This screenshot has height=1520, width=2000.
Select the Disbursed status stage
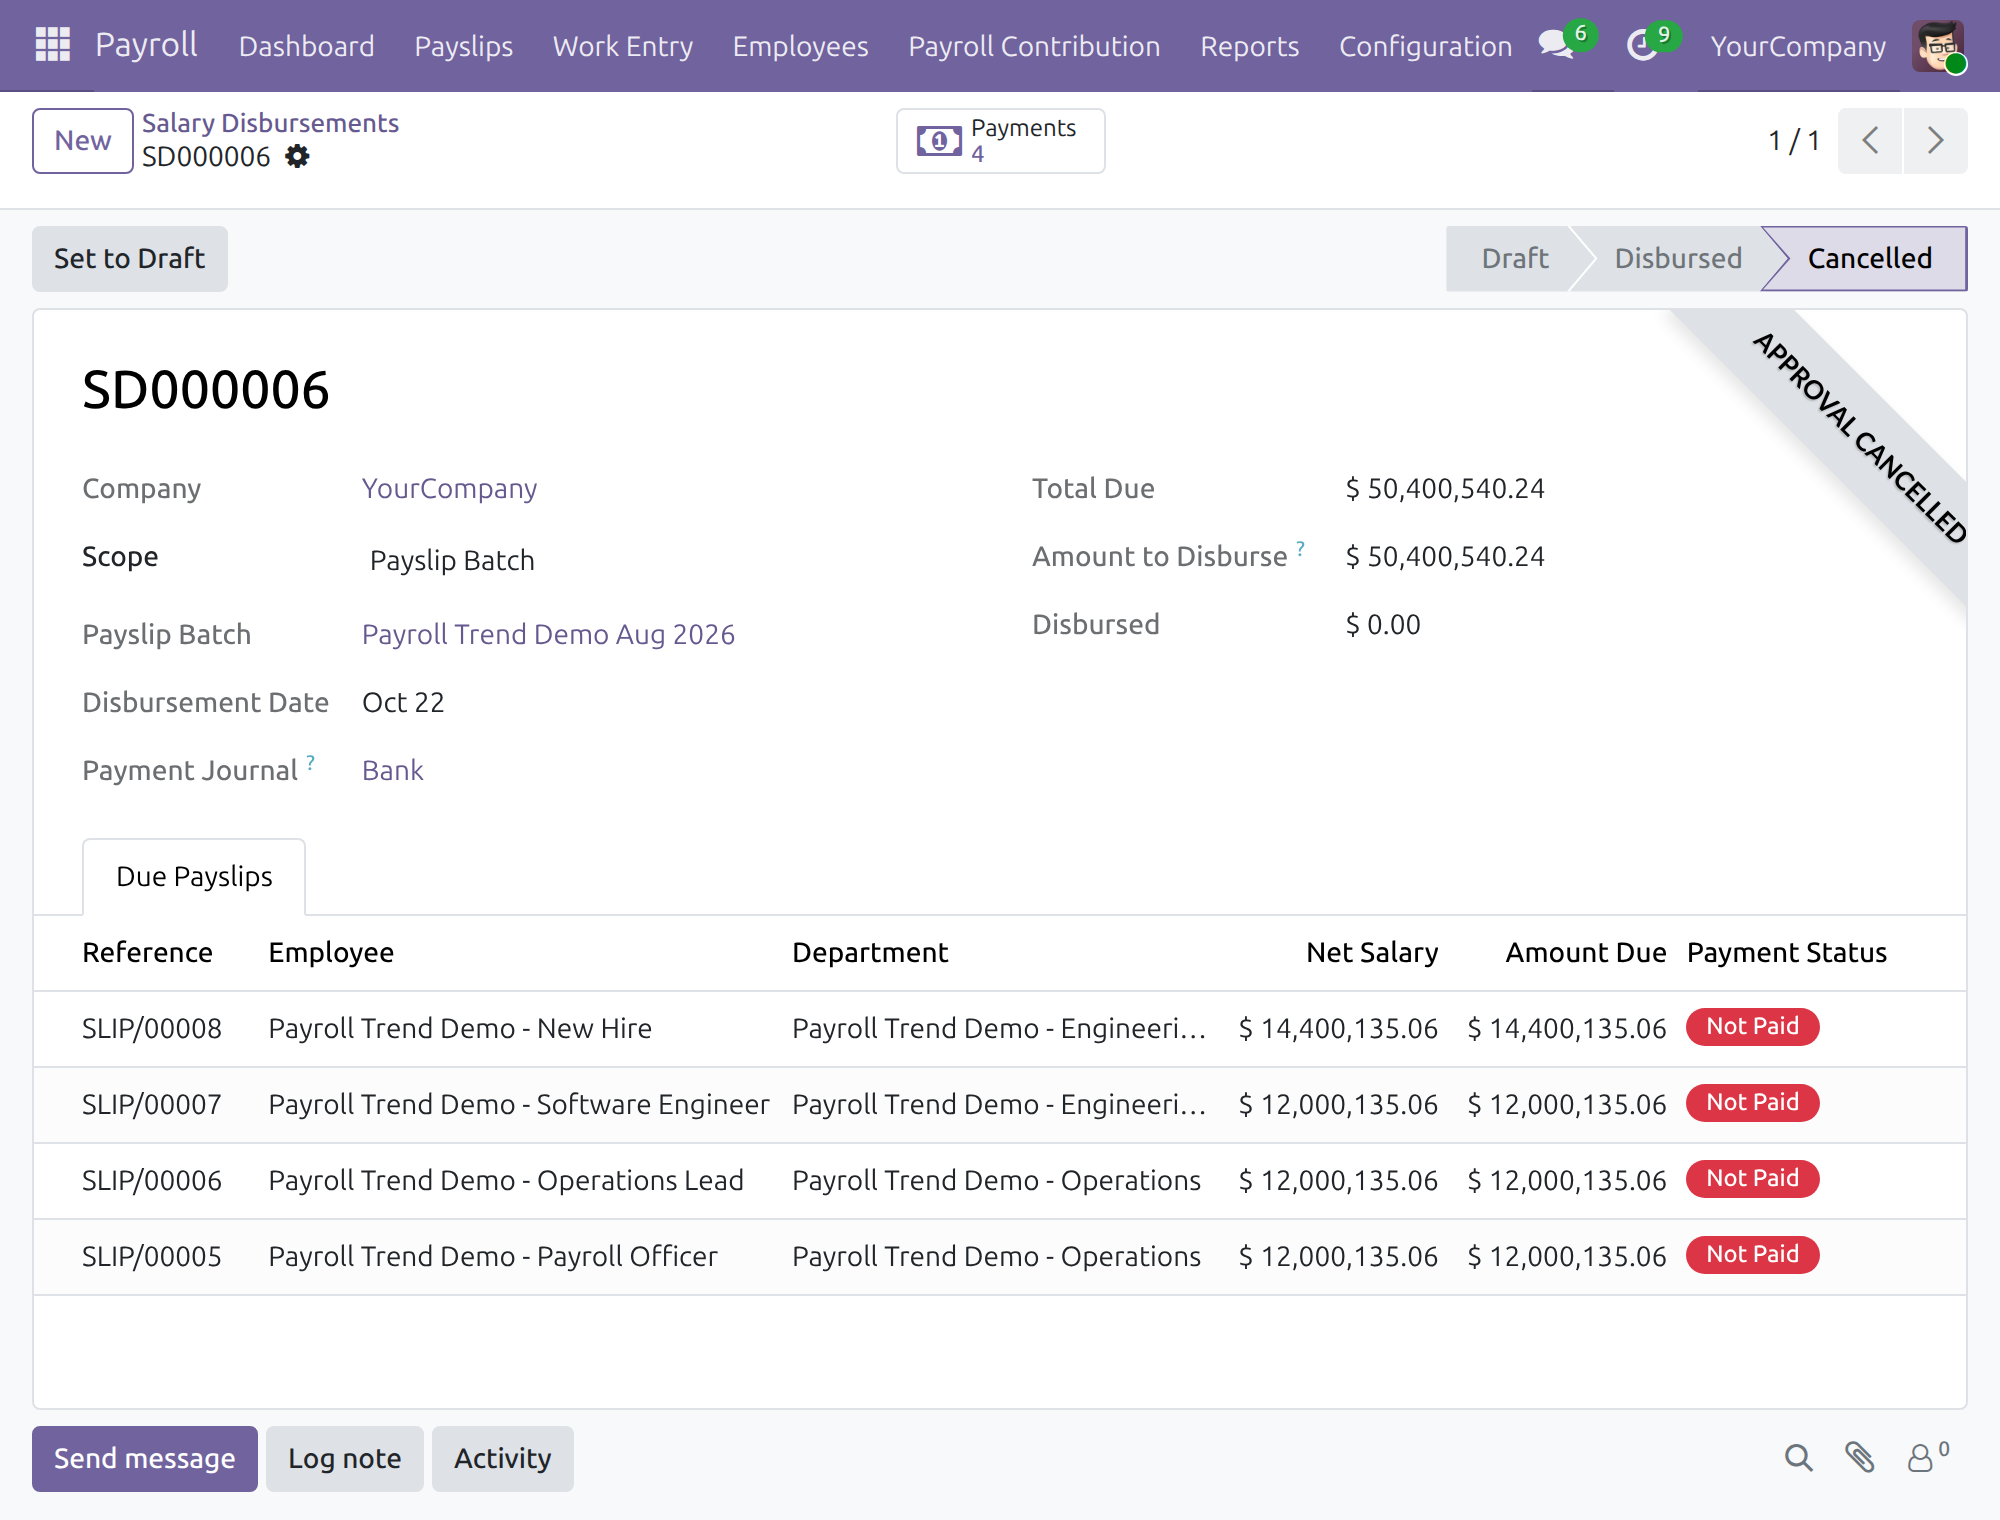tap(1678, 259)
